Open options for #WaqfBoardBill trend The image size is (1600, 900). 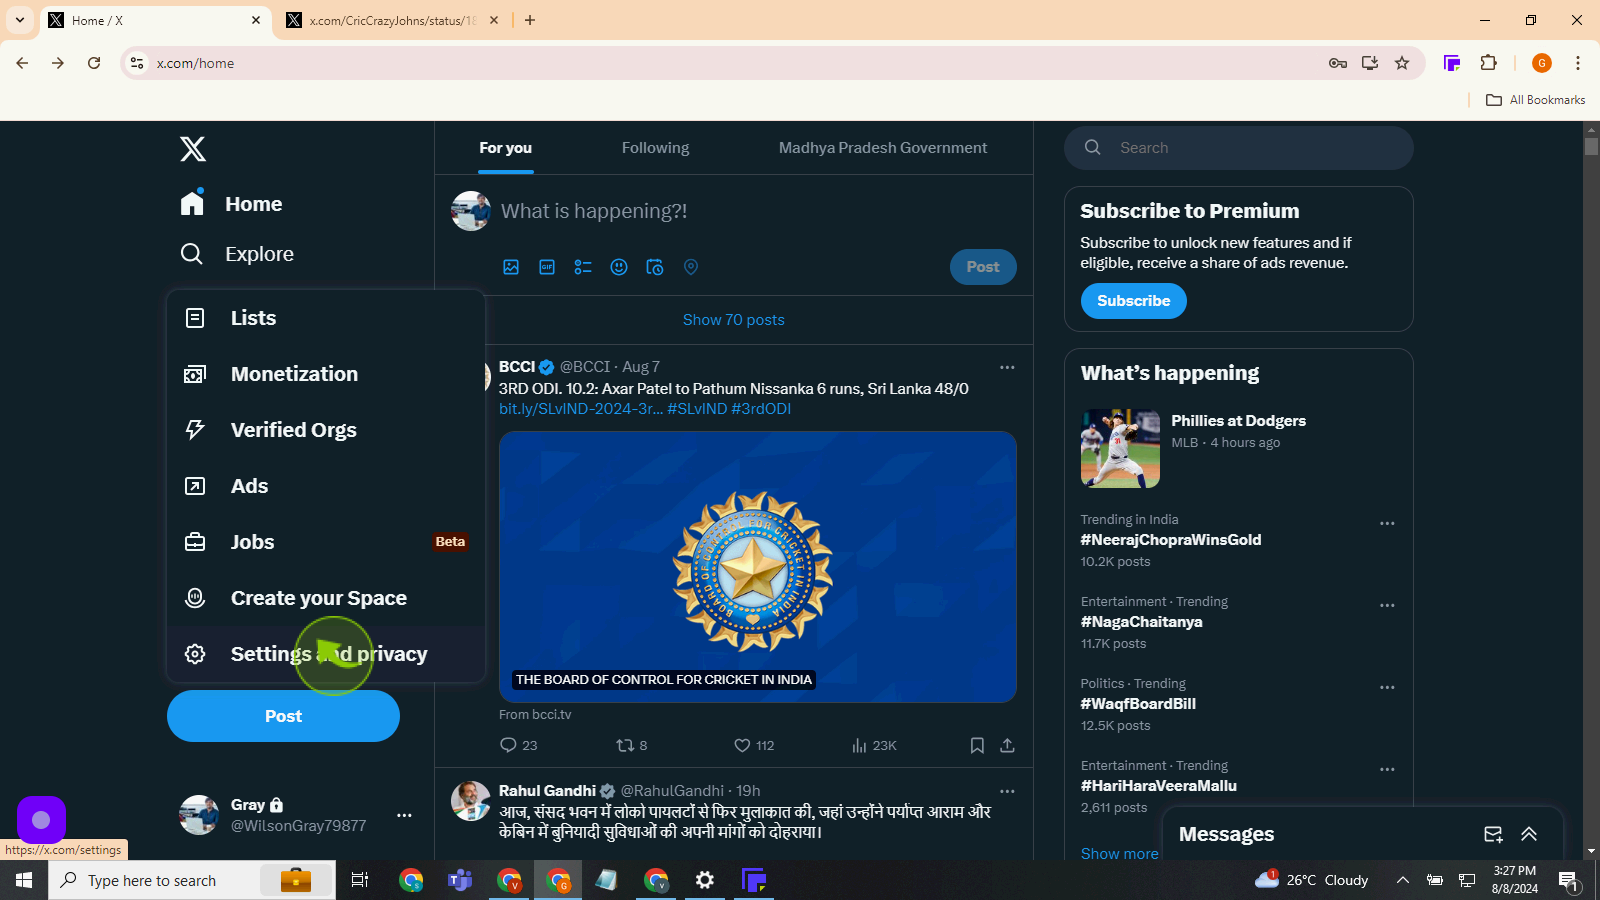click(x=1387, y=688)
